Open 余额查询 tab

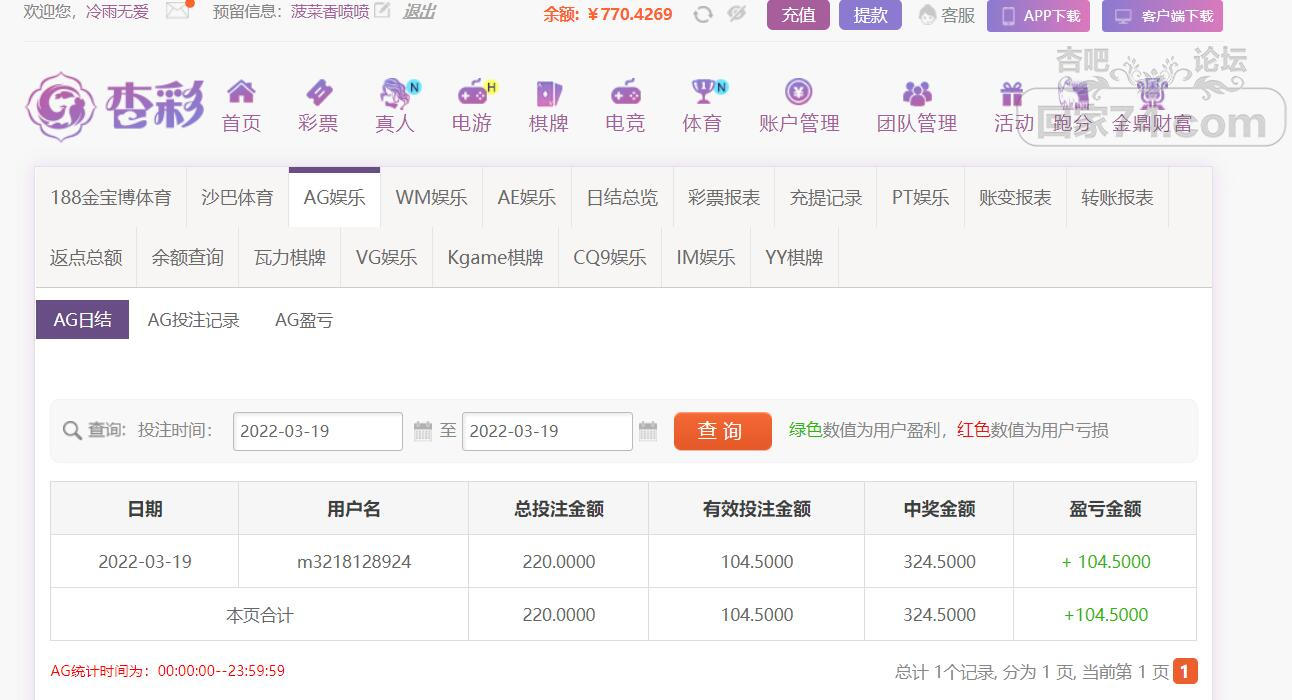[188, 258]
